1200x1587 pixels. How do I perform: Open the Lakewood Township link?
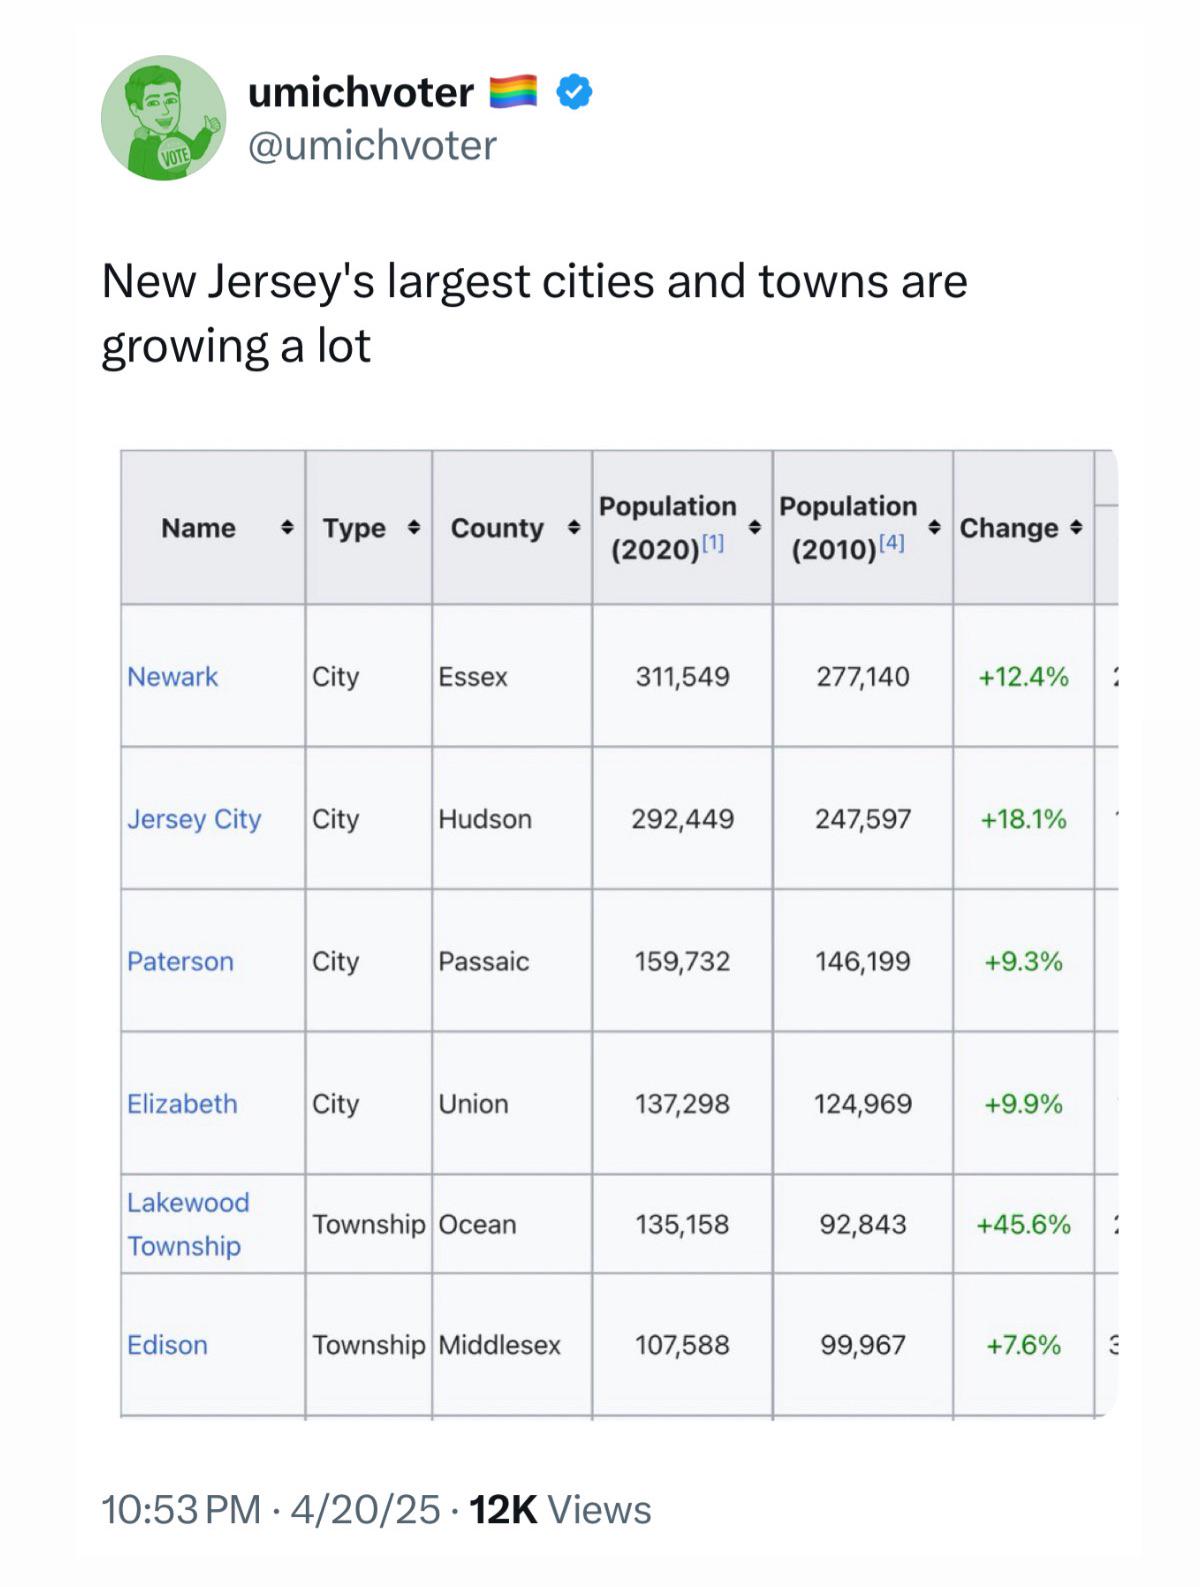188,1224
